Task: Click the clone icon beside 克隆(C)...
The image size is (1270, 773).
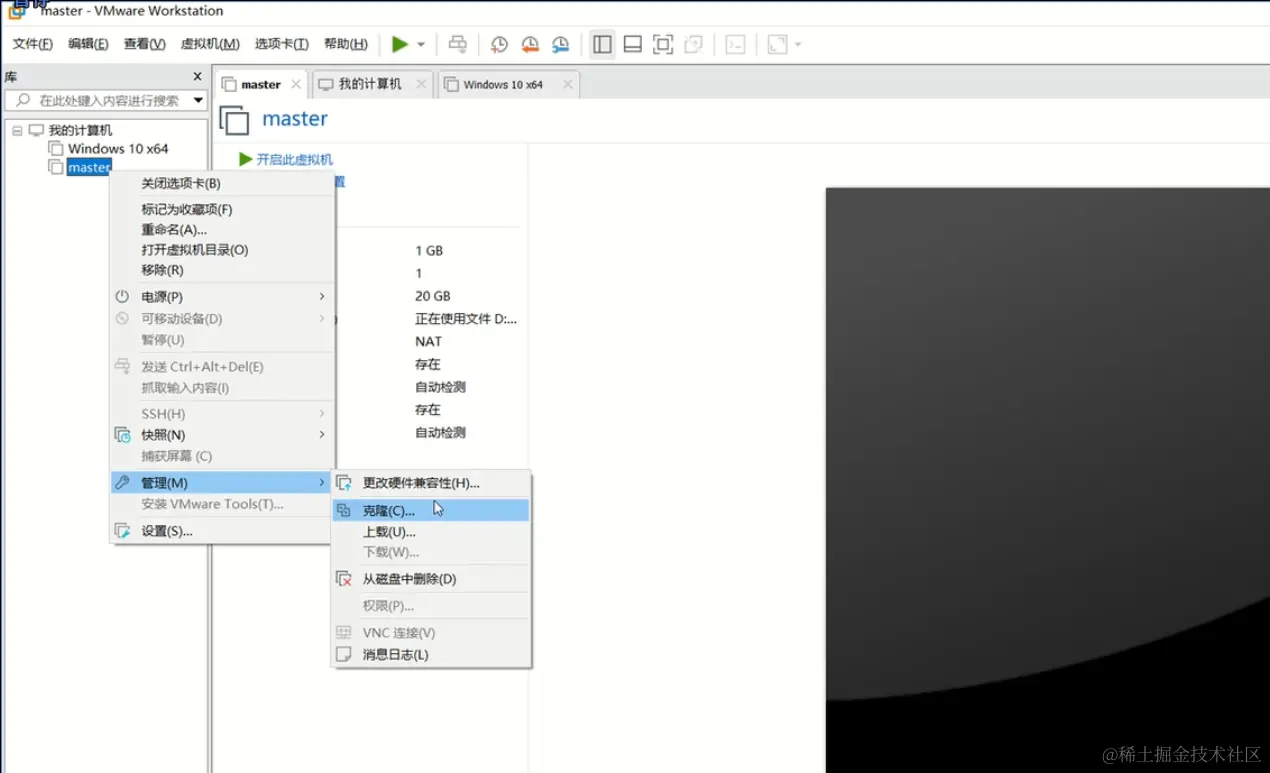Action: (344, 510)
